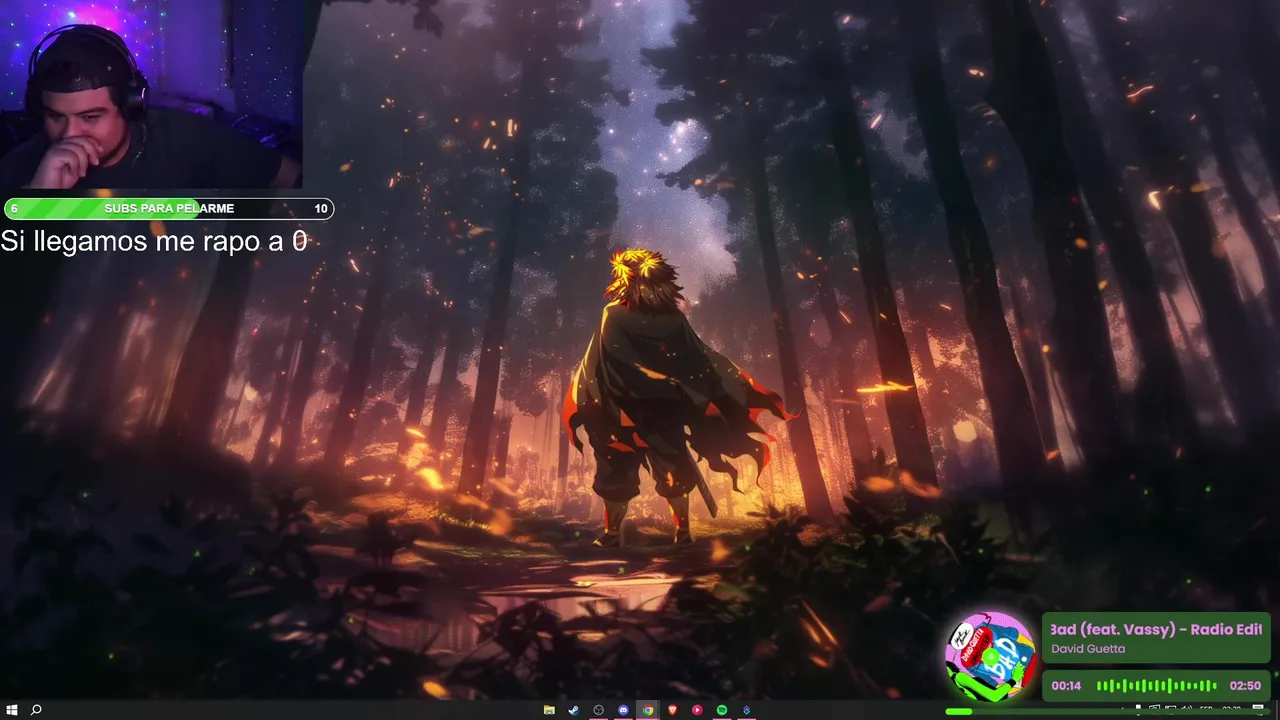1280x720 pixels.
Task: Open OBS Studio taskbar icon
Action: 599,710
